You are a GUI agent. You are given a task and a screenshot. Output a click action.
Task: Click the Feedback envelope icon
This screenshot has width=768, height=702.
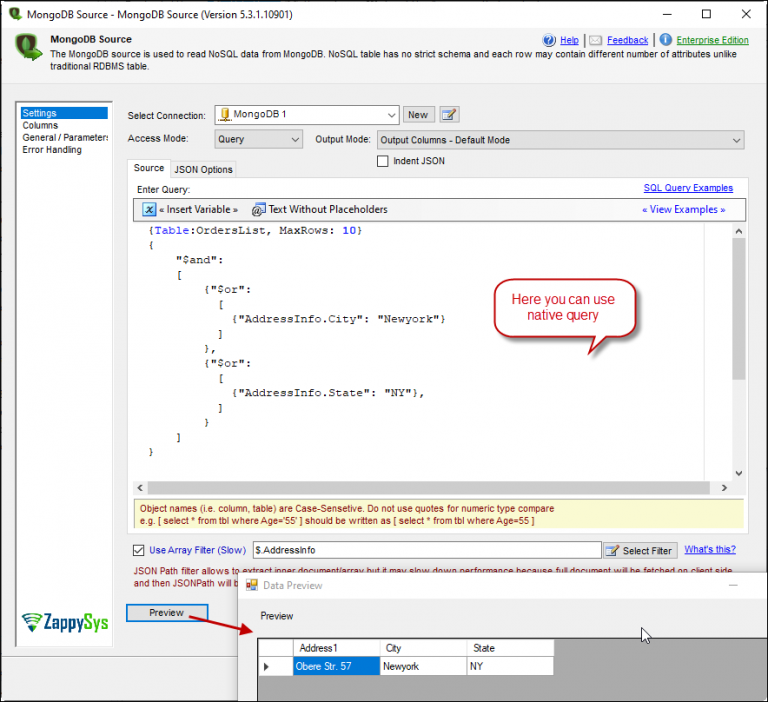point(595,40)
